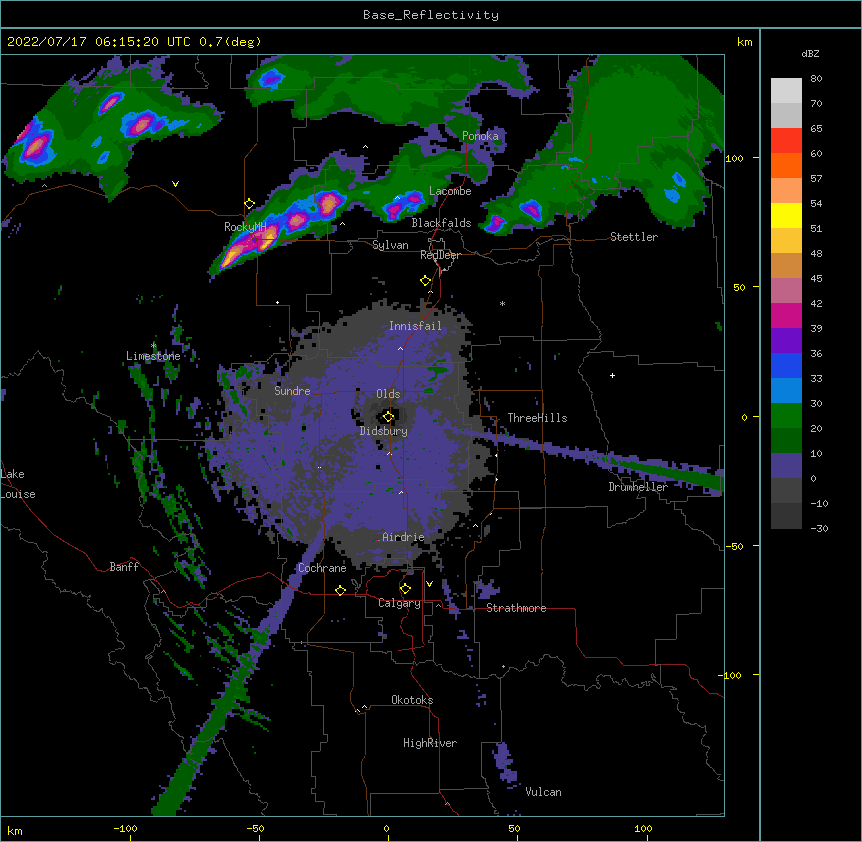Select the orange 57-60 dBZ swatch

(x=786, y=165)
